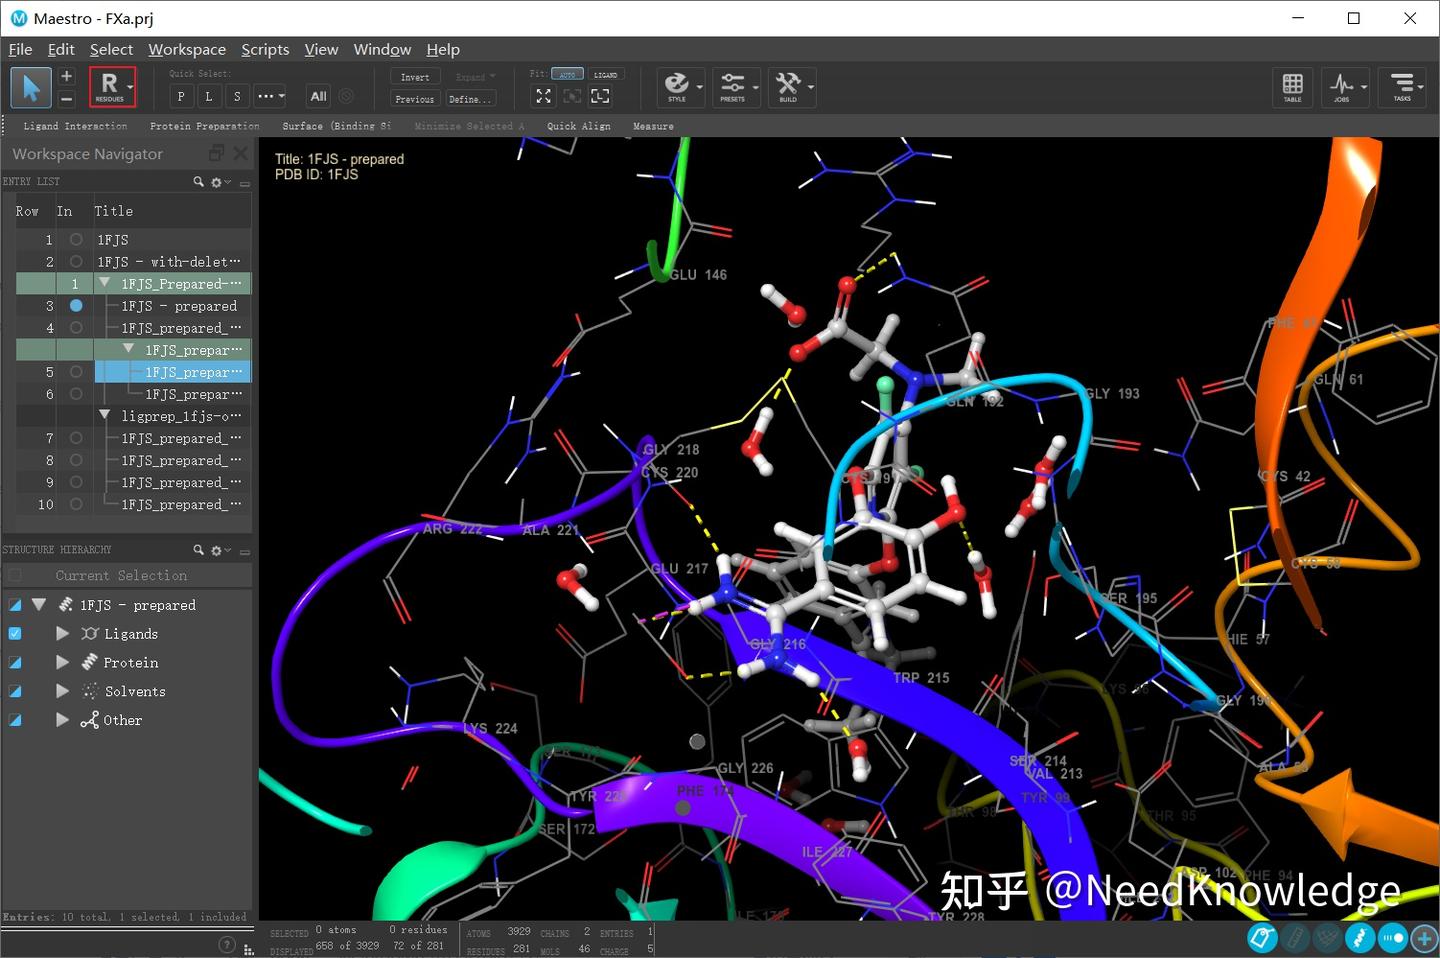Click the Define... button
The height and width of the screenshot is (958, 1440).
click(x=470, y=98)
